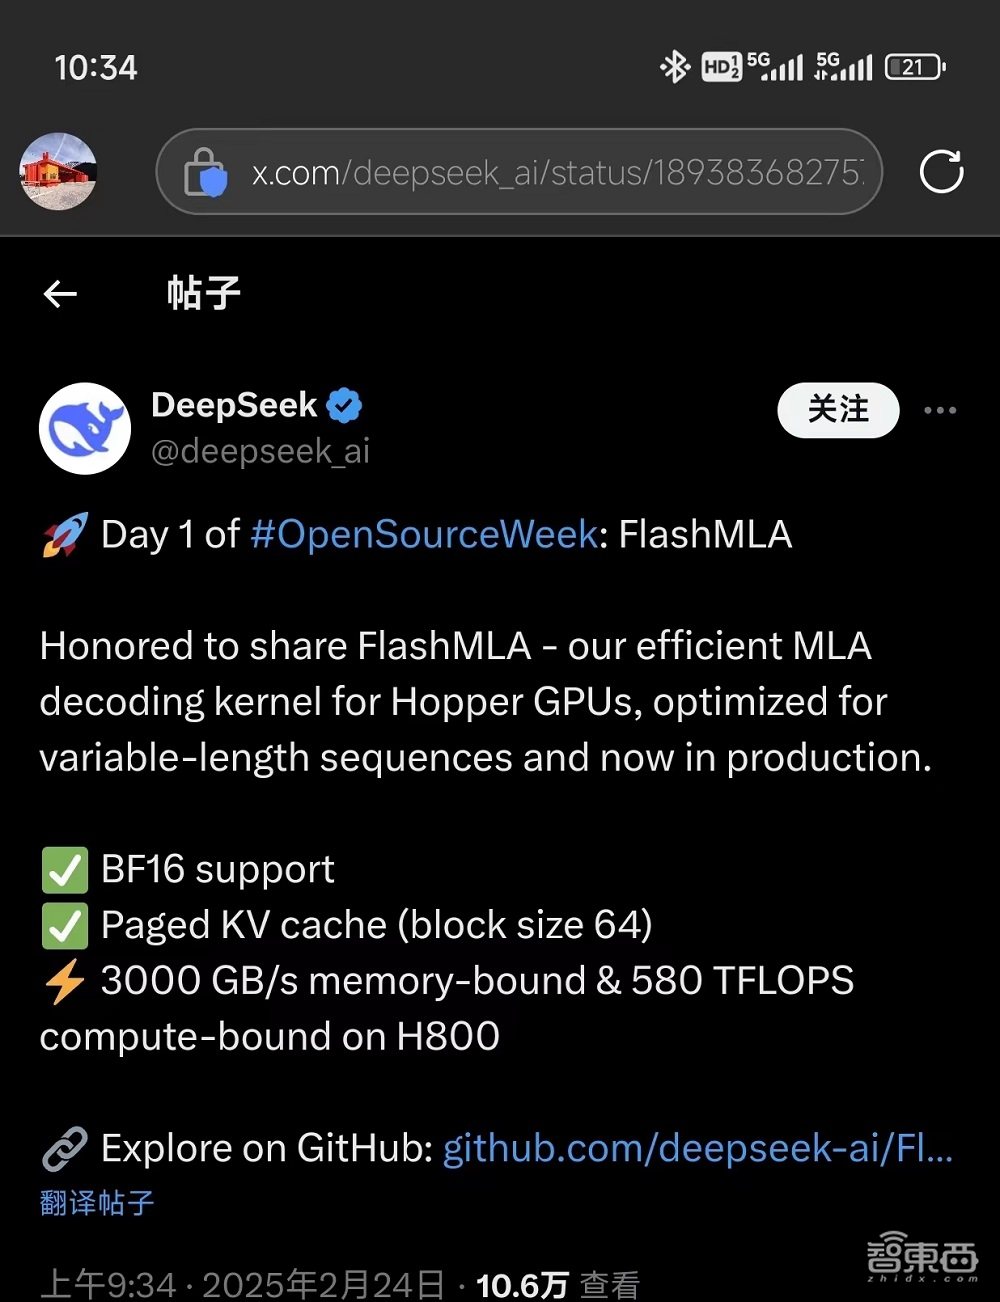Screen dimensions: 1000x1302
Task: Reload the page with the refresh icon
Action: coord(938,172)
